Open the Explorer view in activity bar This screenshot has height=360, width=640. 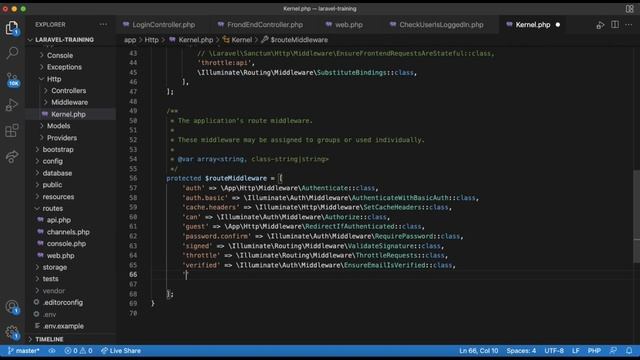[12, 28]
